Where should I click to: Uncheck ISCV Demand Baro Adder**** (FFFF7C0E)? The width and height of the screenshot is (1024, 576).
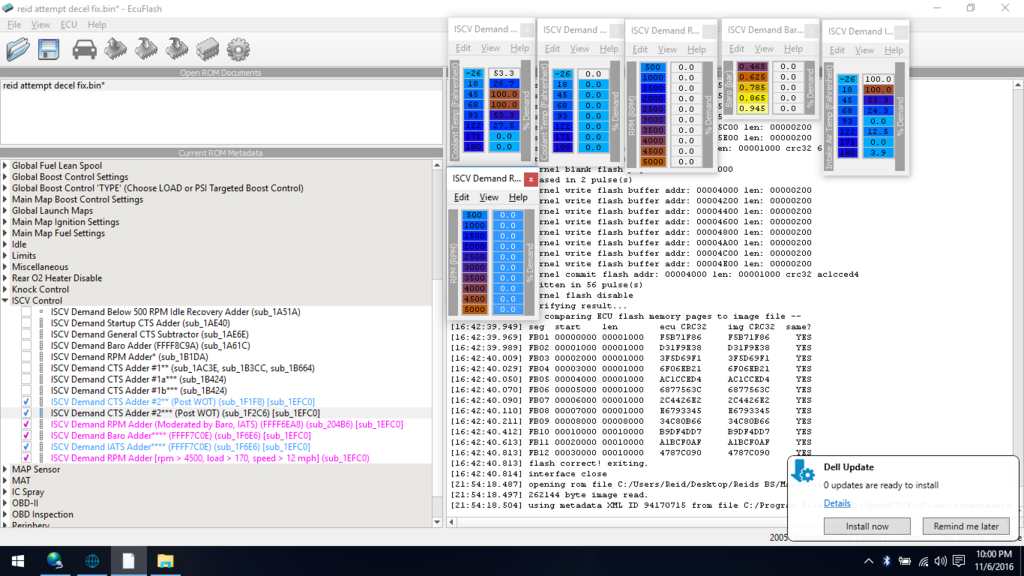point(26,436)
